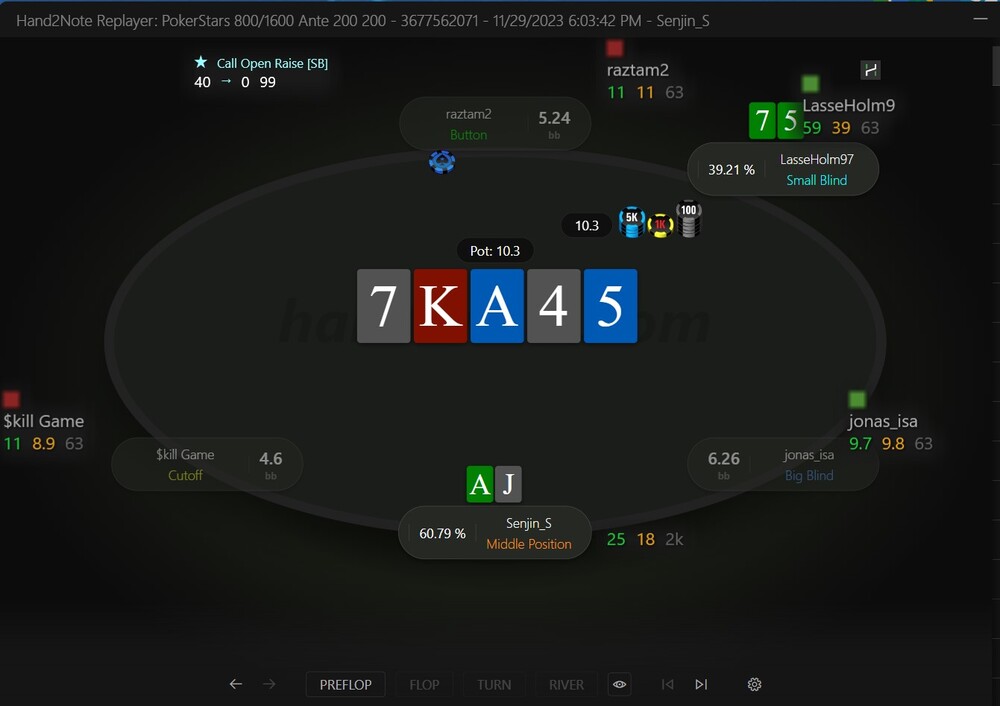
Task: Click the blue dealer button chip
Action: click(442, 162)
